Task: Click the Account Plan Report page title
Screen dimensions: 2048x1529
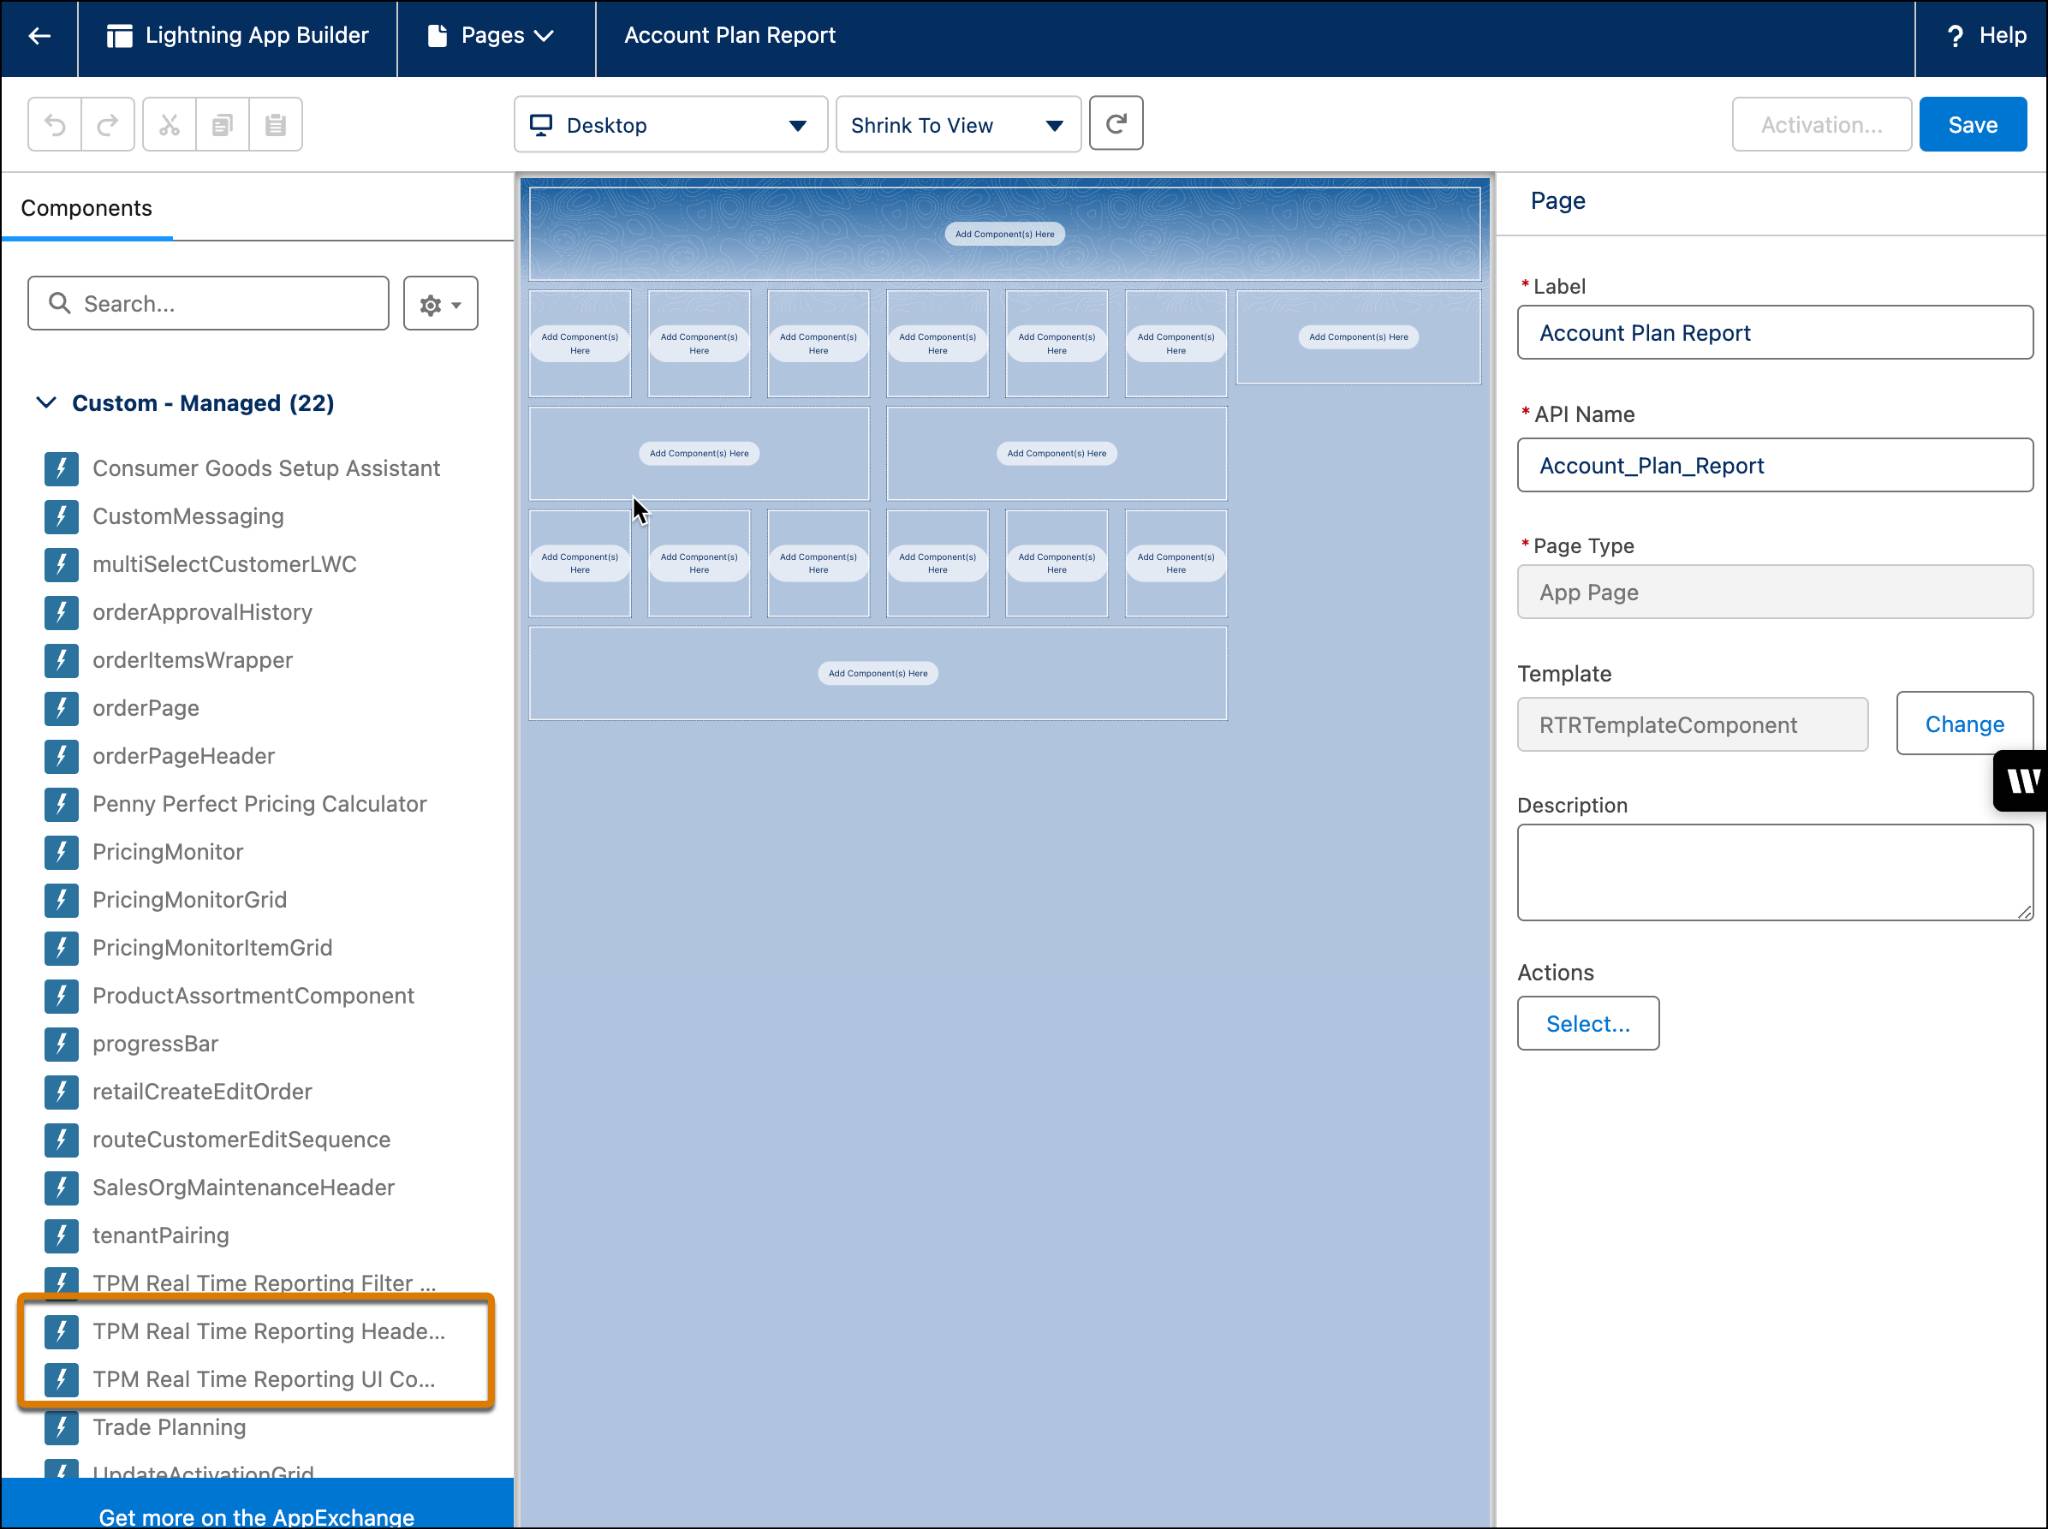Action: tap(729, 36)
